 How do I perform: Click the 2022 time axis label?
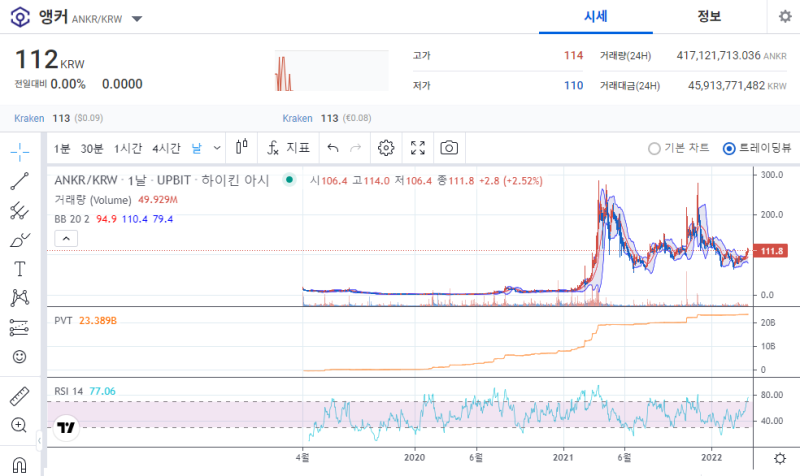click(712, 458)
